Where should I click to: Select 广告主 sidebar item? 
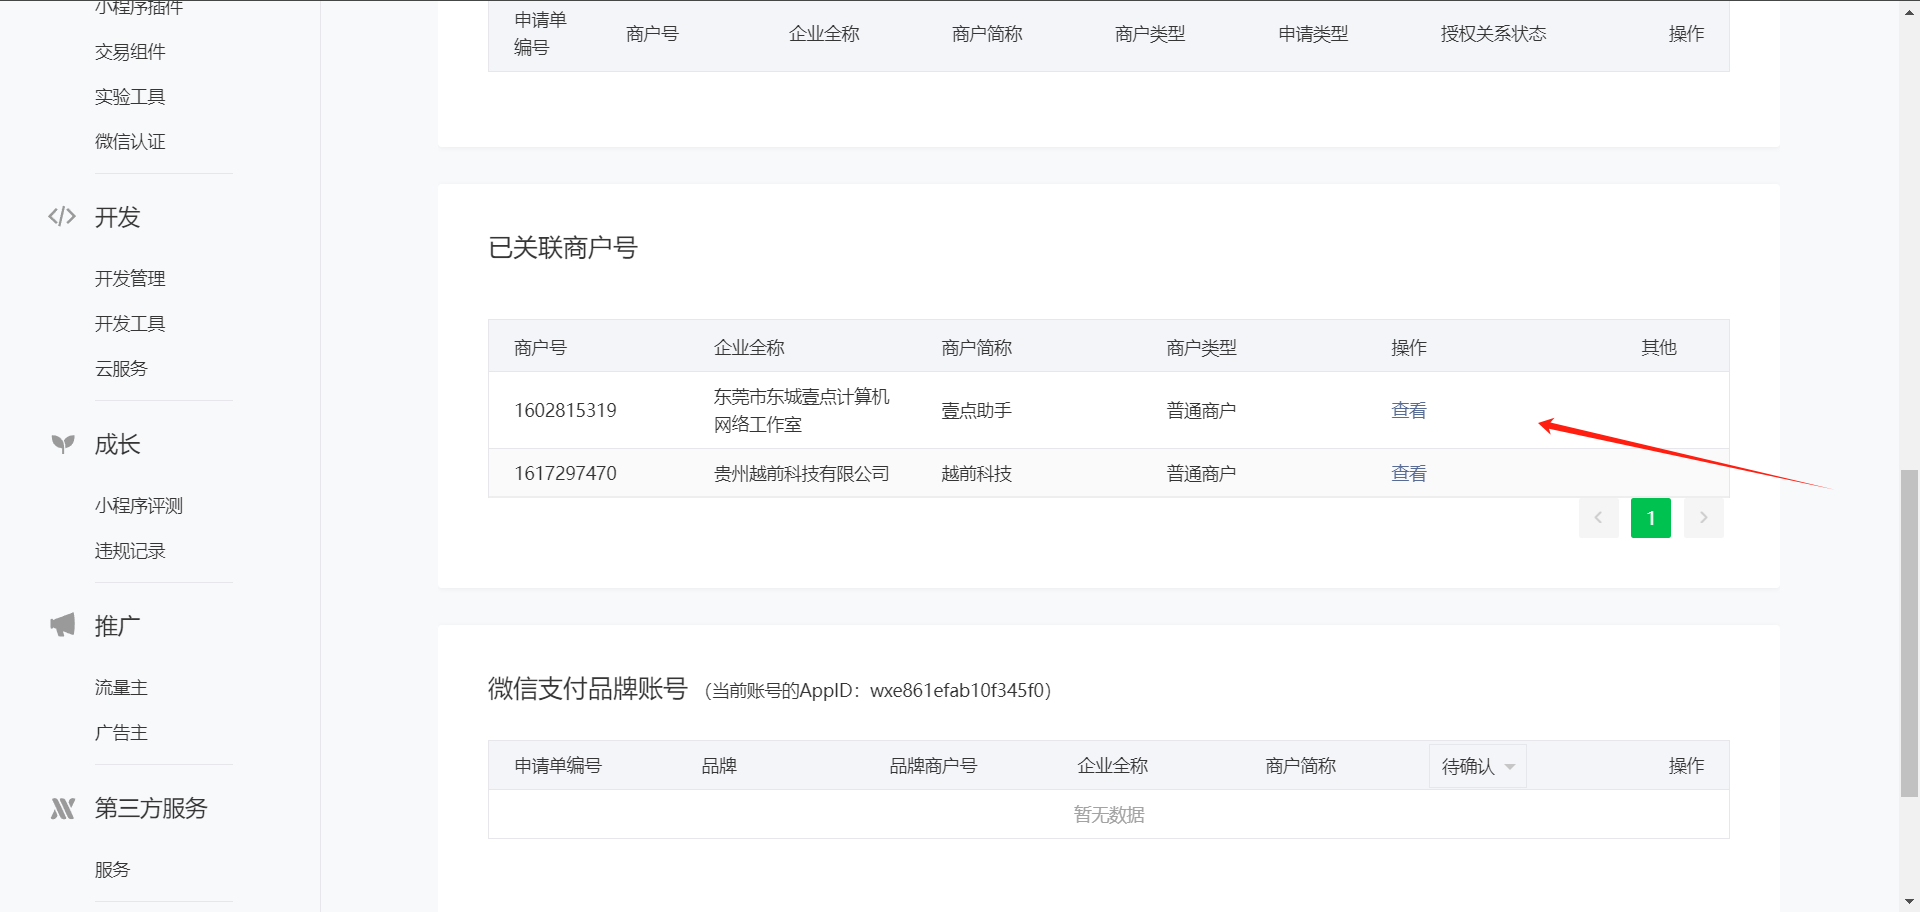(121, 733)
